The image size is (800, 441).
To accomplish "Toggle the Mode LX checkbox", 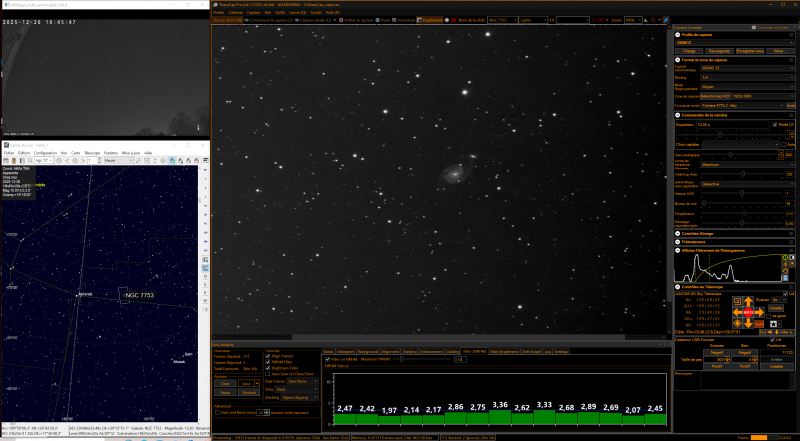I will coord(775,125).
